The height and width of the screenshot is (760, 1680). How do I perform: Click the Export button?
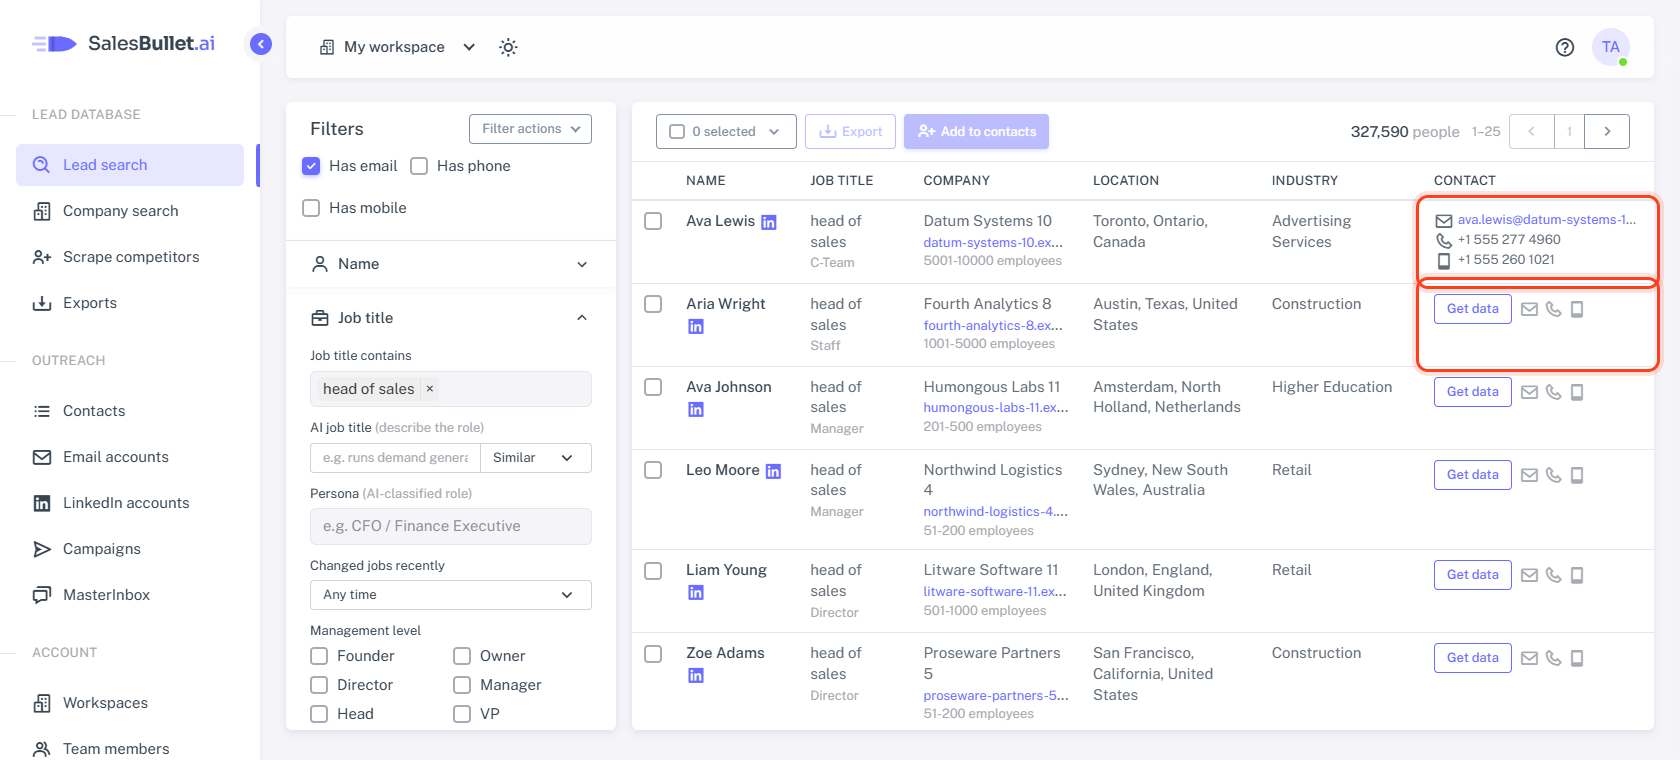point(850,132)
